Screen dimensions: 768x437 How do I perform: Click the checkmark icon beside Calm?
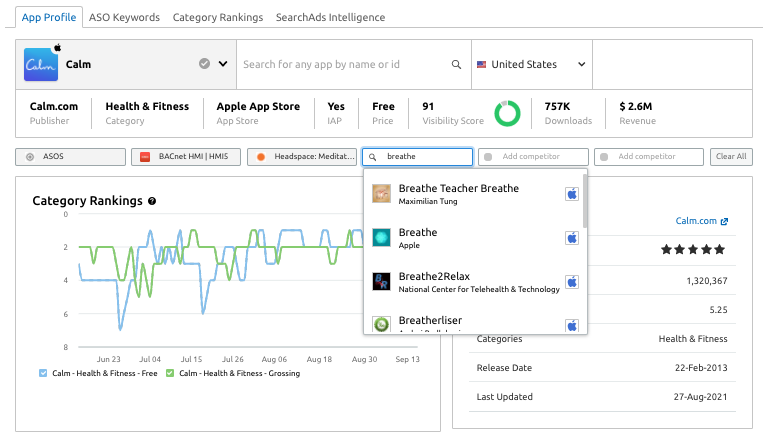(x=204, y=64)
